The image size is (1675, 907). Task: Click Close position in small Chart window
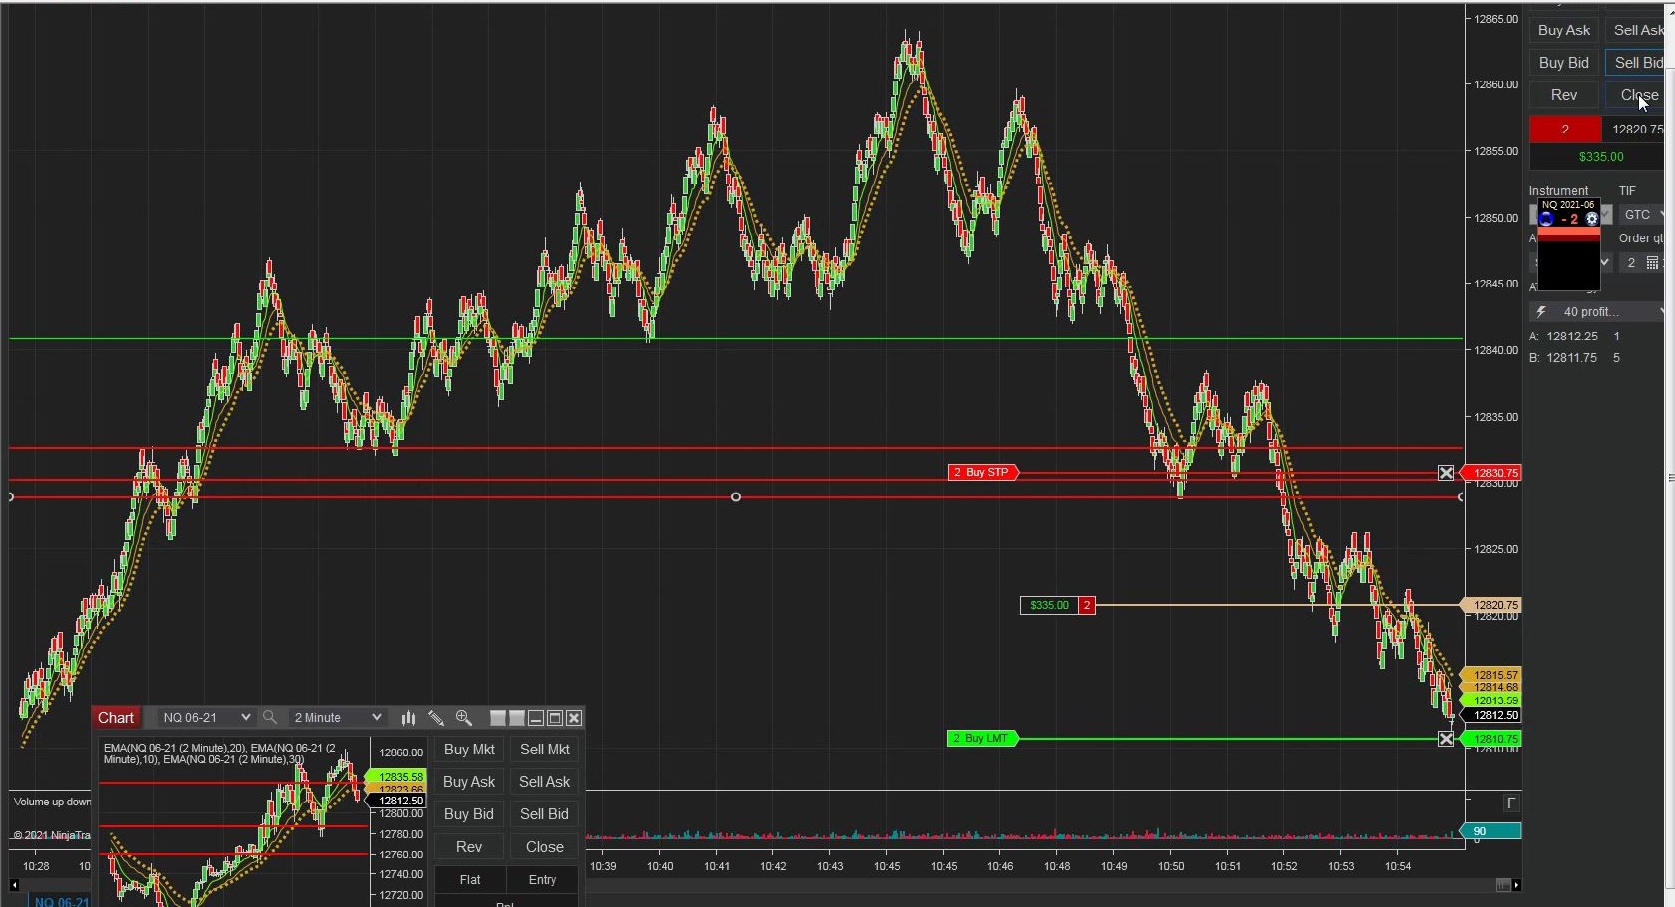click(545, 847)
